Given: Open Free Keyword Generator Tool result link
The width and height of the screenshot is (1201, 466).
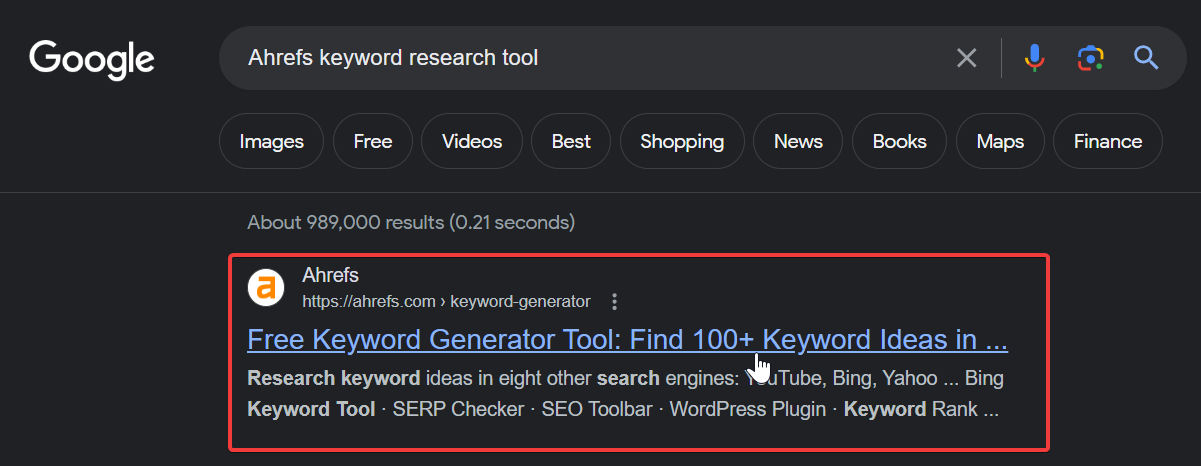Looking at the screenshot, I should pos(627,340).
